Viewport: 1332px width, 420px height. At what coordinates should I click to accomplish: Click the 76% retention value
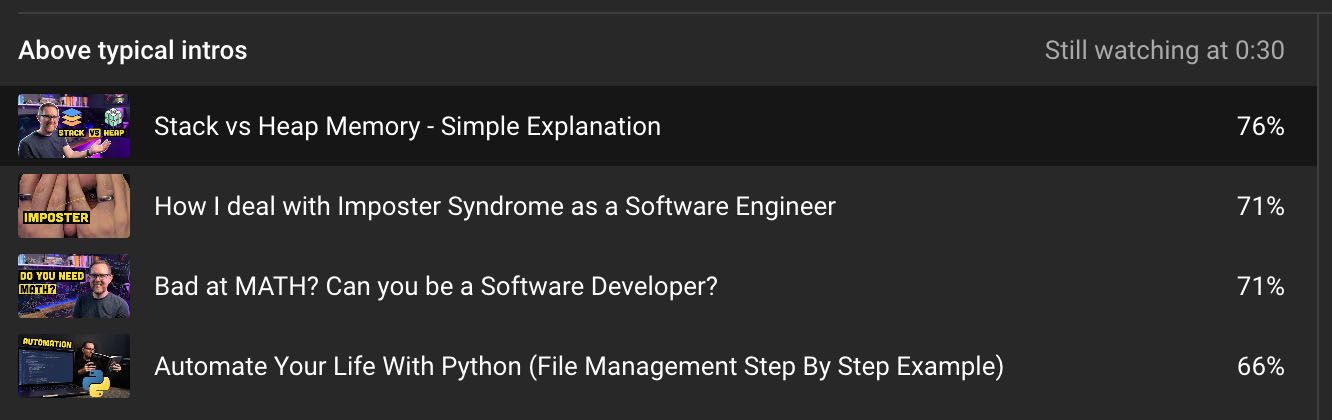pos(1260,126)
